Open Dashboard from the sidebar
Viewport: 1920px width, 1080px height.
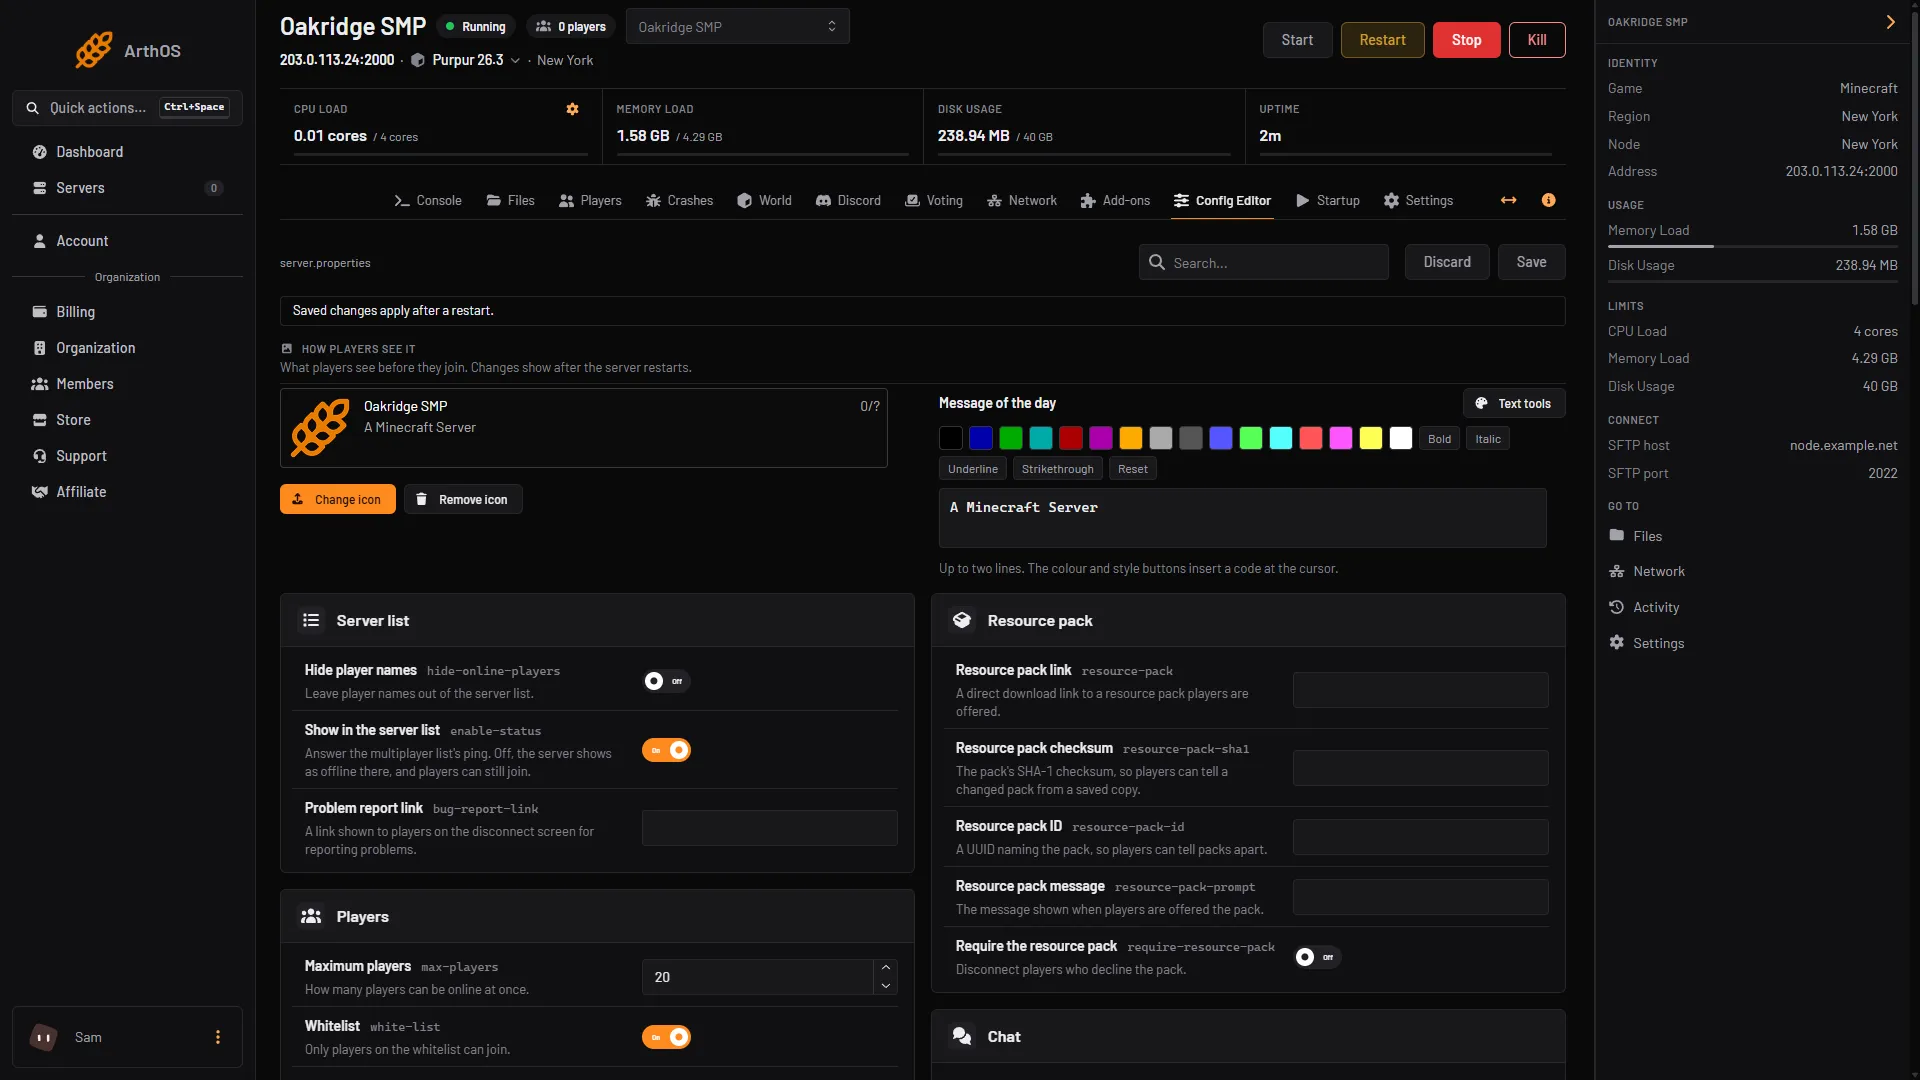[127, 152]
